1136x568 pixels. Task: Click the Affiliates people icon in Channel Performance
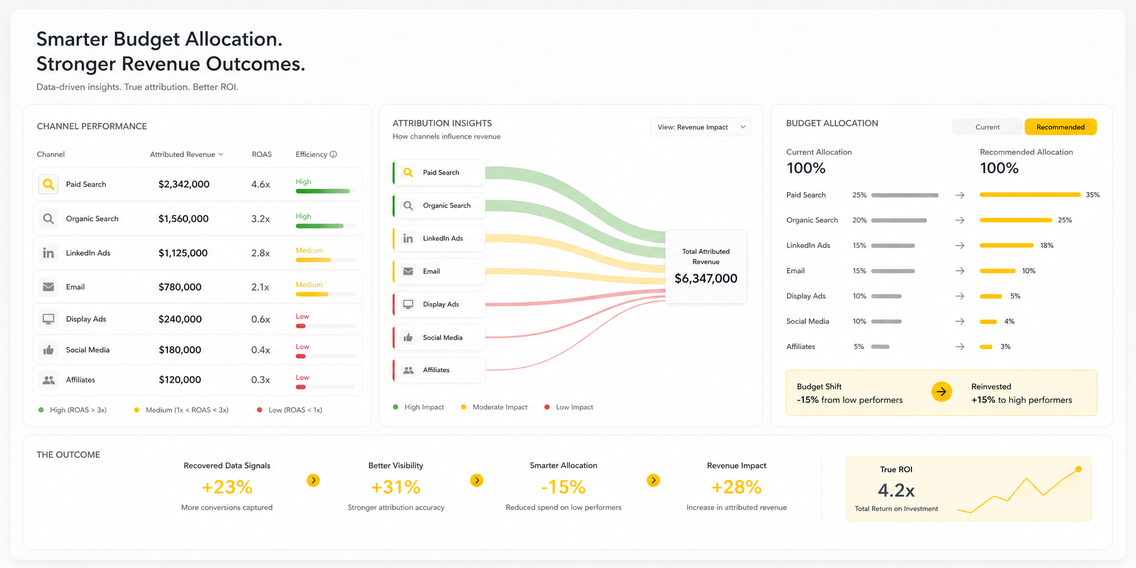[x=49, y=380]
